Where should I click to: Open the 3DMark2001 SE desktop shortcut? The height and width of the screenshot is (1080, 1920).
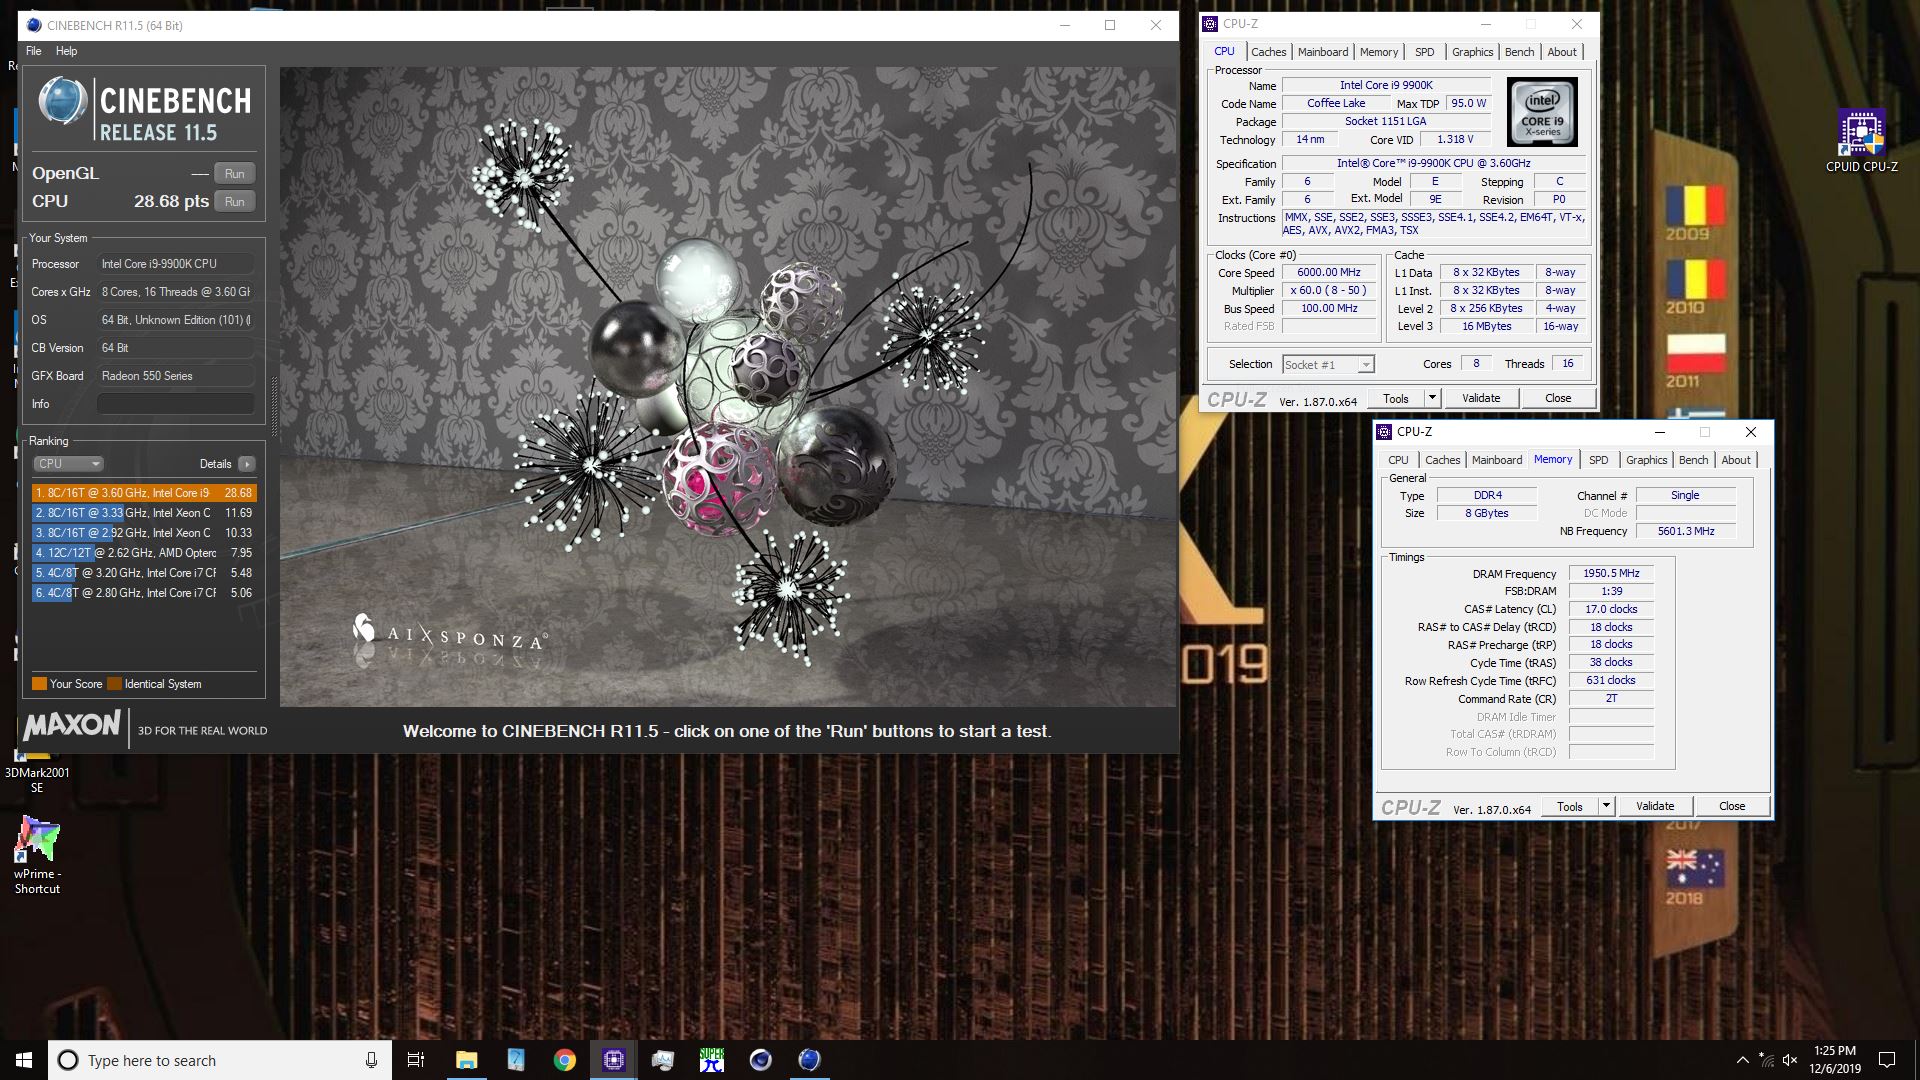37,778
